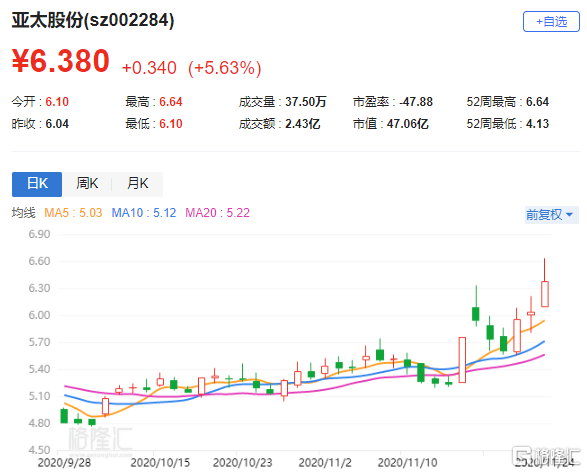
Task: Click the 52周最高 value 6.64
Action: 537,102
